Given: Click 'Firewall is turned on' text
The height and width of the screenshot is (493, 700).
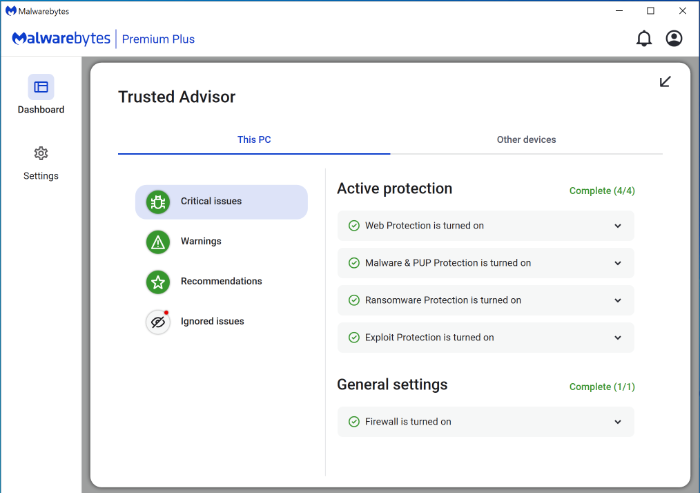Looking at the screenshot, I should pyautogui.click(x=408, y=422).
